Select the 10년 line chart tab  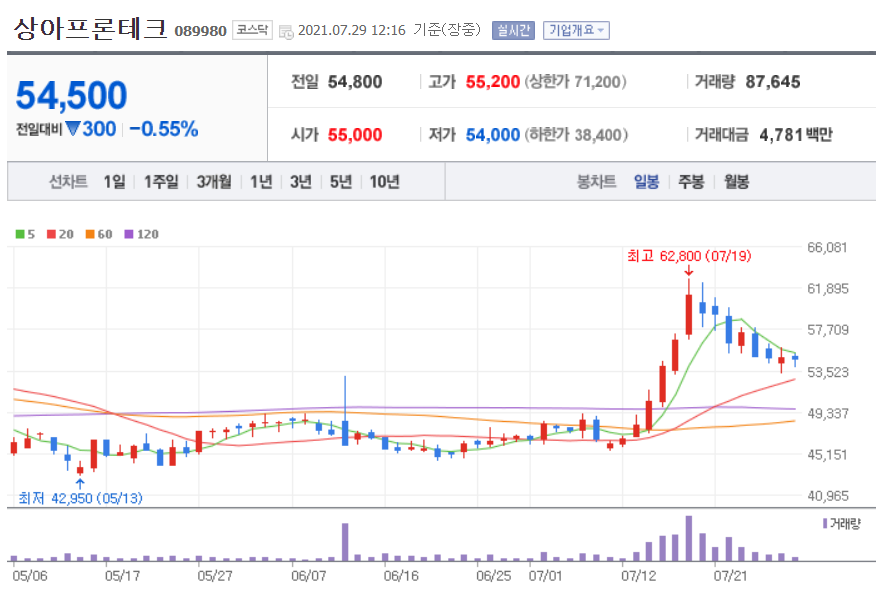pos(384,182)
